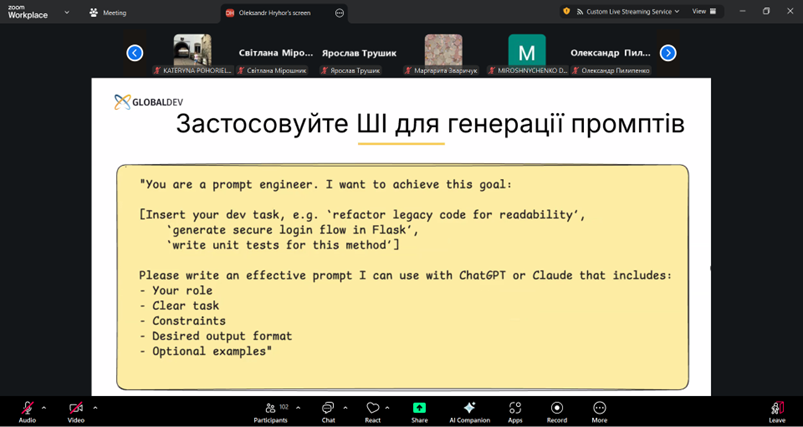
Task: Unmute the microphone with Audio button
Action: (x=27, y=409)
